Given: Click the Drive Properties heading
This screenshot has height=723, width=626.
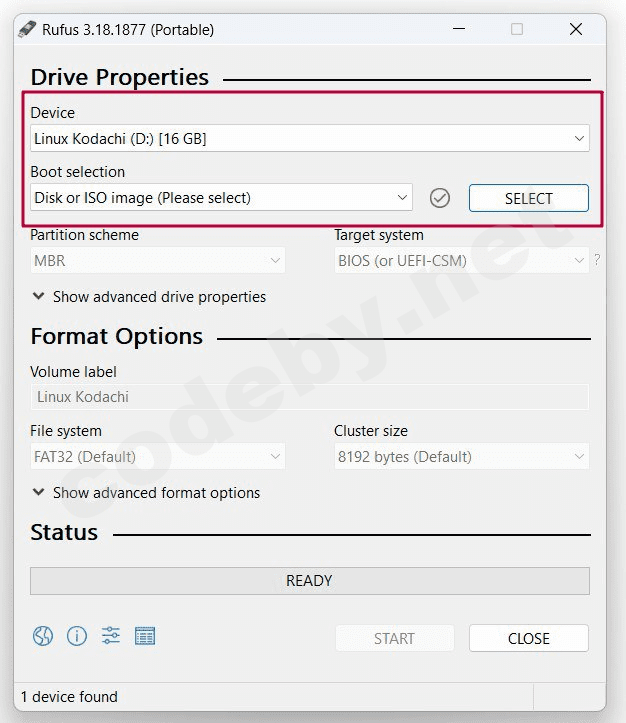Looking at the screenshot, I should click(x=120, y=77).
